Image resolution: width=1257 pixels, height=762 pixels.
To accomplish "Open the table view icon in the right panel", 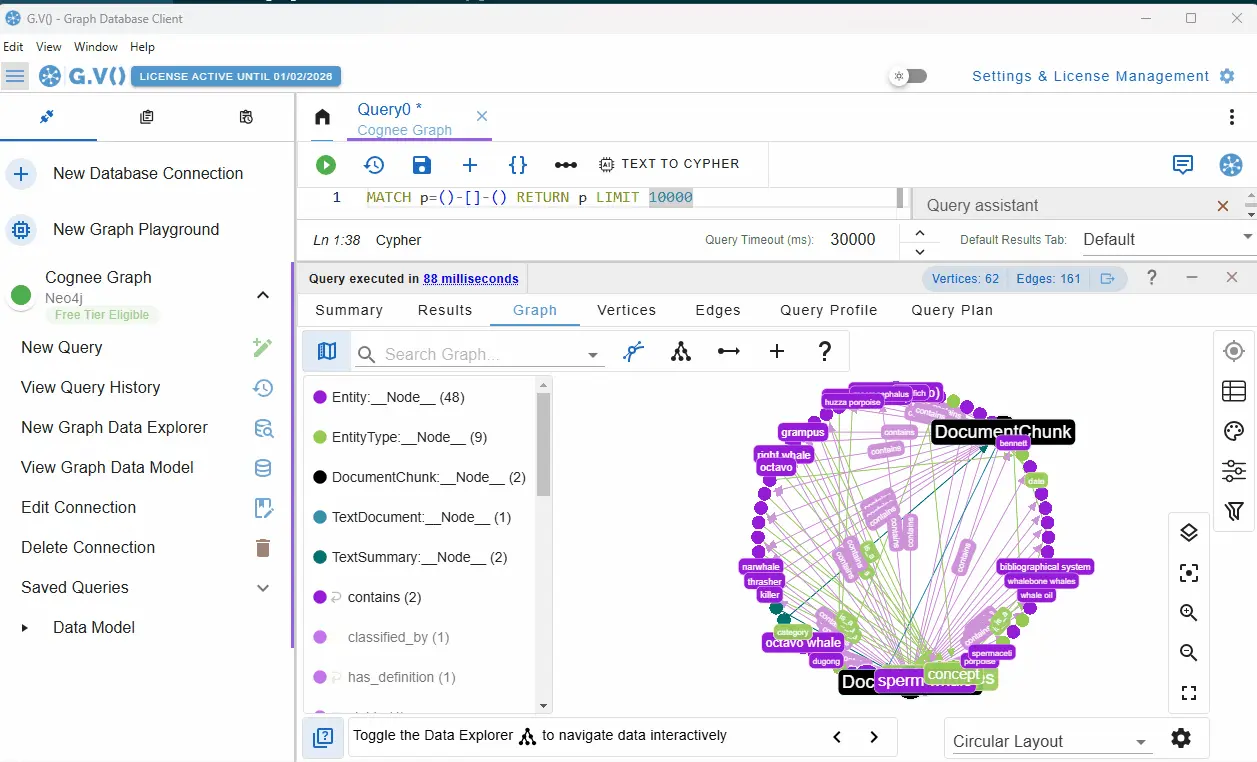I will click(1234, 391).
